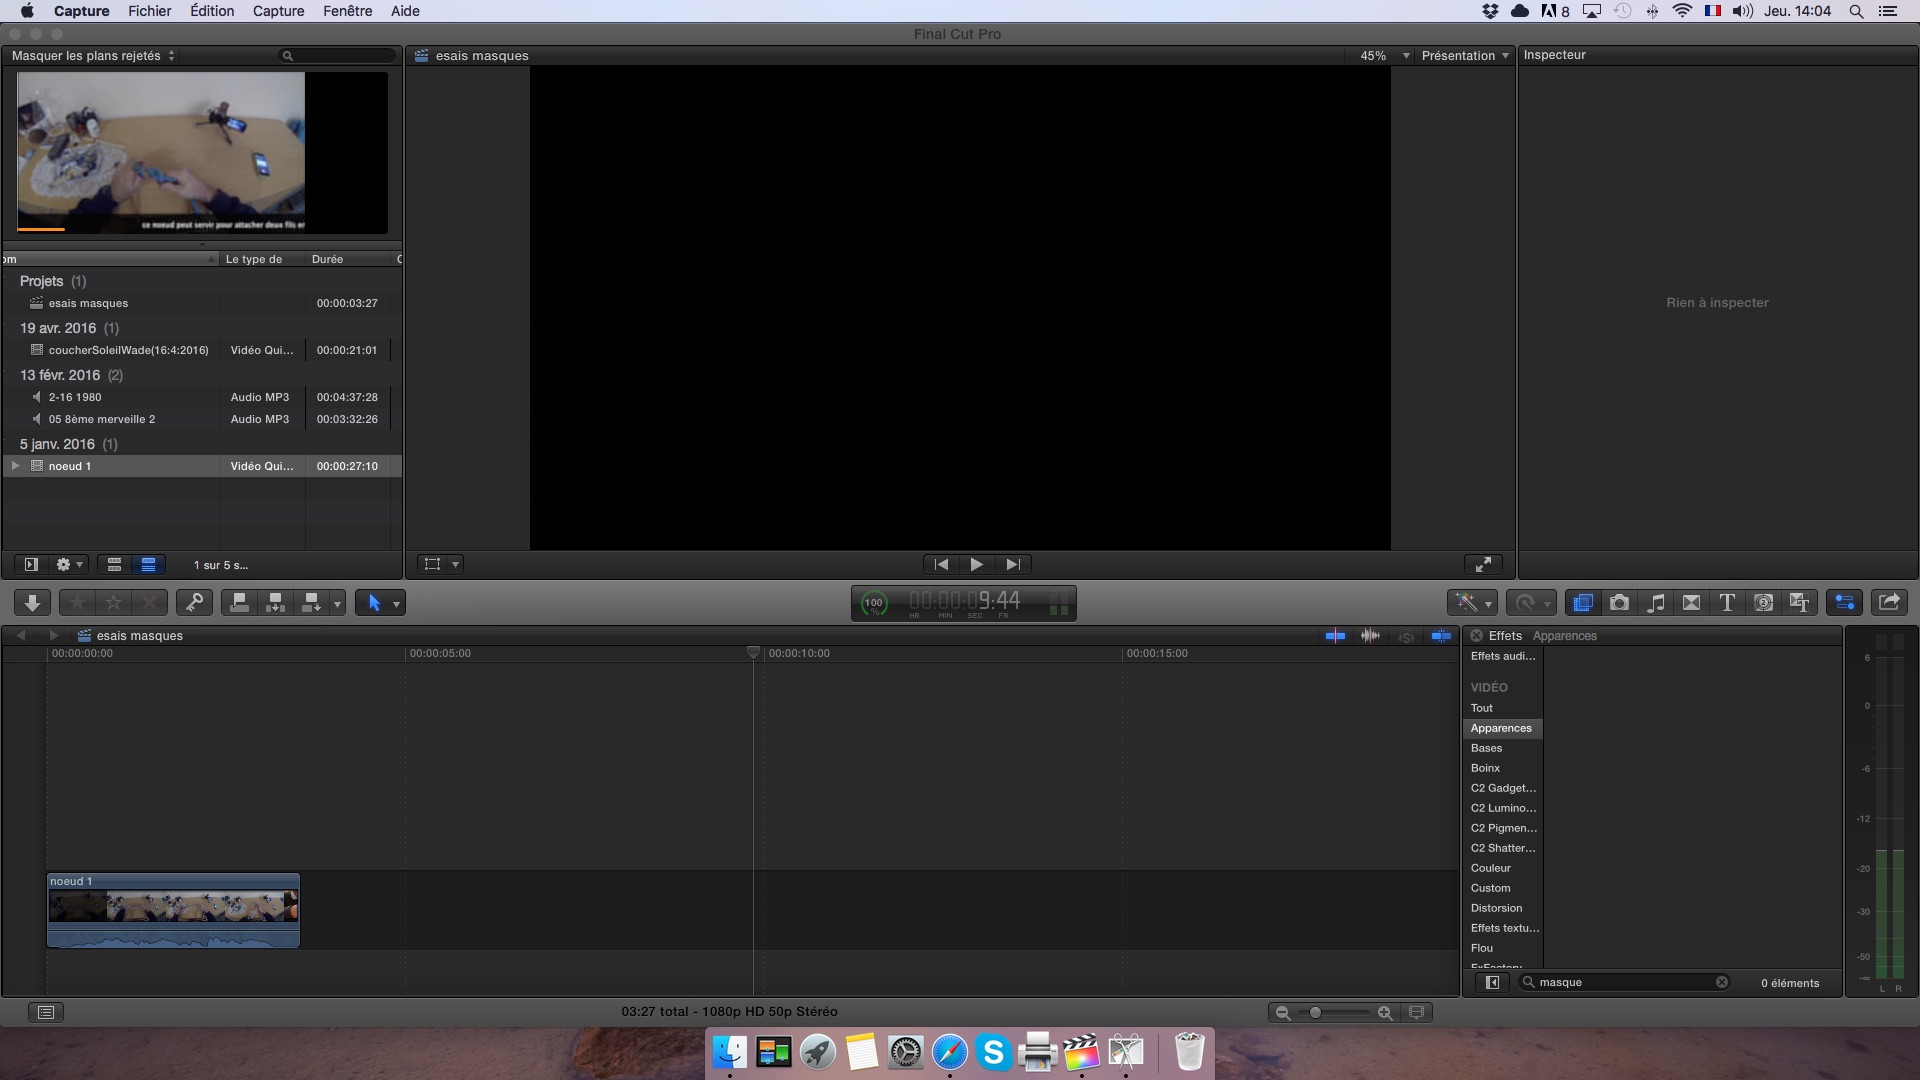Image resolution: width=1920 pixels, height=1080 pixels.
Task: Open edit type options dropdown arrow
Action: point(337,603)
